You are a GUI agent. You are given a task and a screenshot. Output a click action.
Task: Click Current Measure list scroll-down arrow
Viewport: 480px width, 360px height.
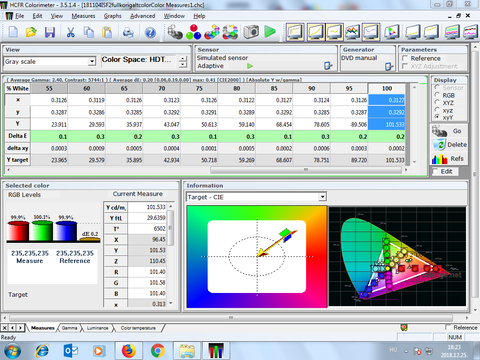171,303
